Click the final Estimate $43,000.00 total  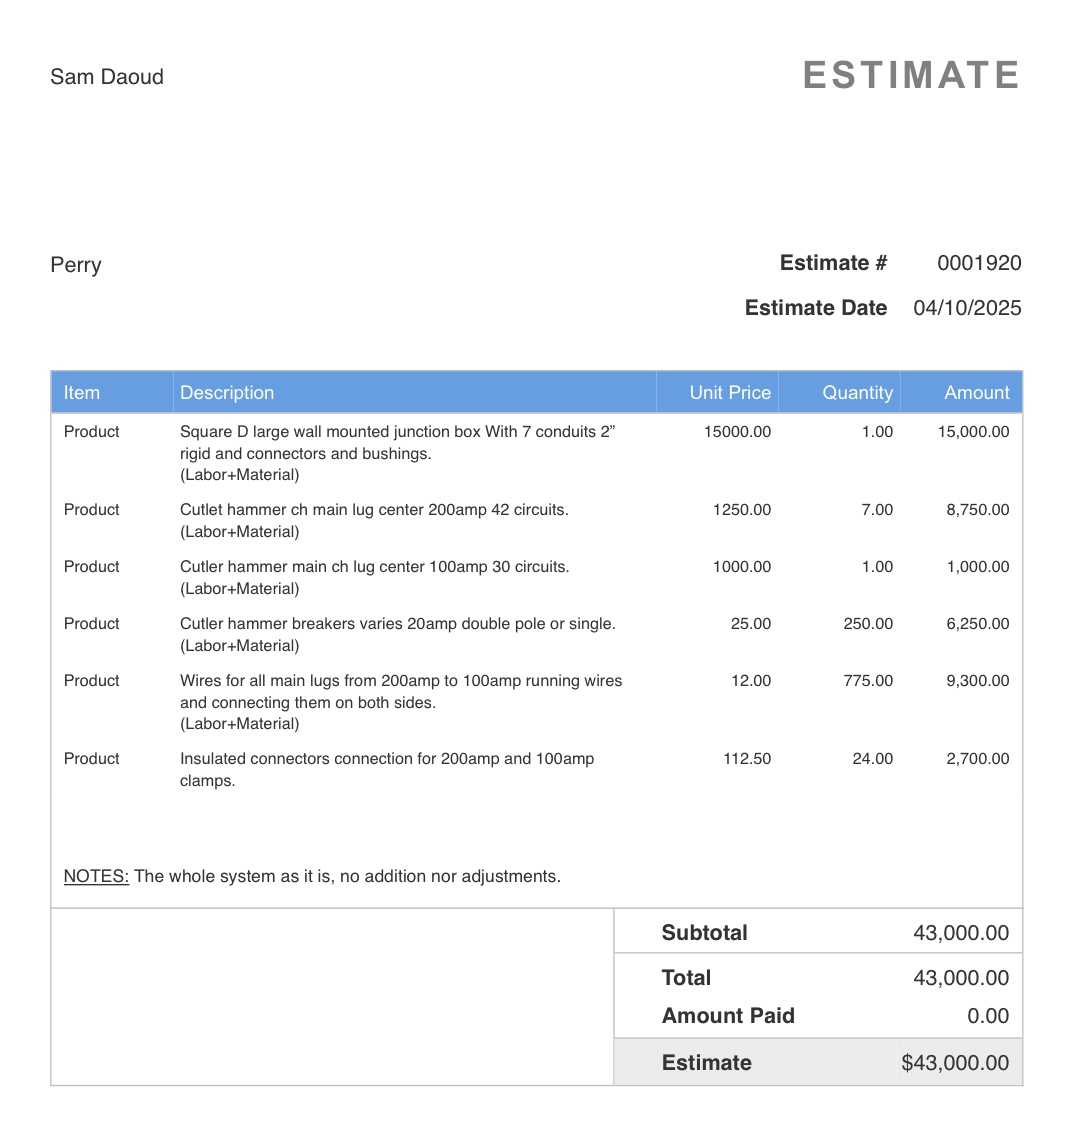point(954,1062)
